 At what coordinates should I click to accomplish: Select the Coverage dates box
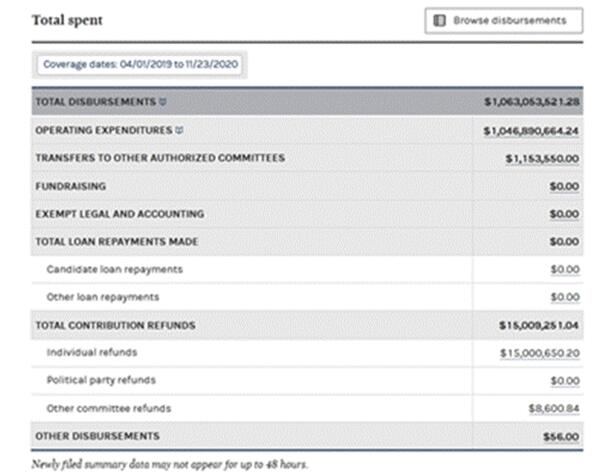coord(140,64)
